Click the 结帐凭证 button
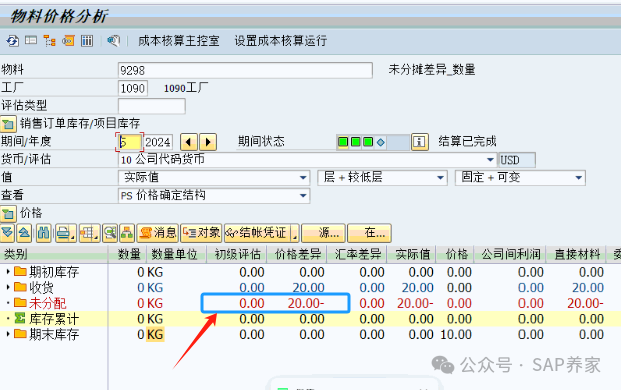Screen dimensions: 621x390 (257, 233)
